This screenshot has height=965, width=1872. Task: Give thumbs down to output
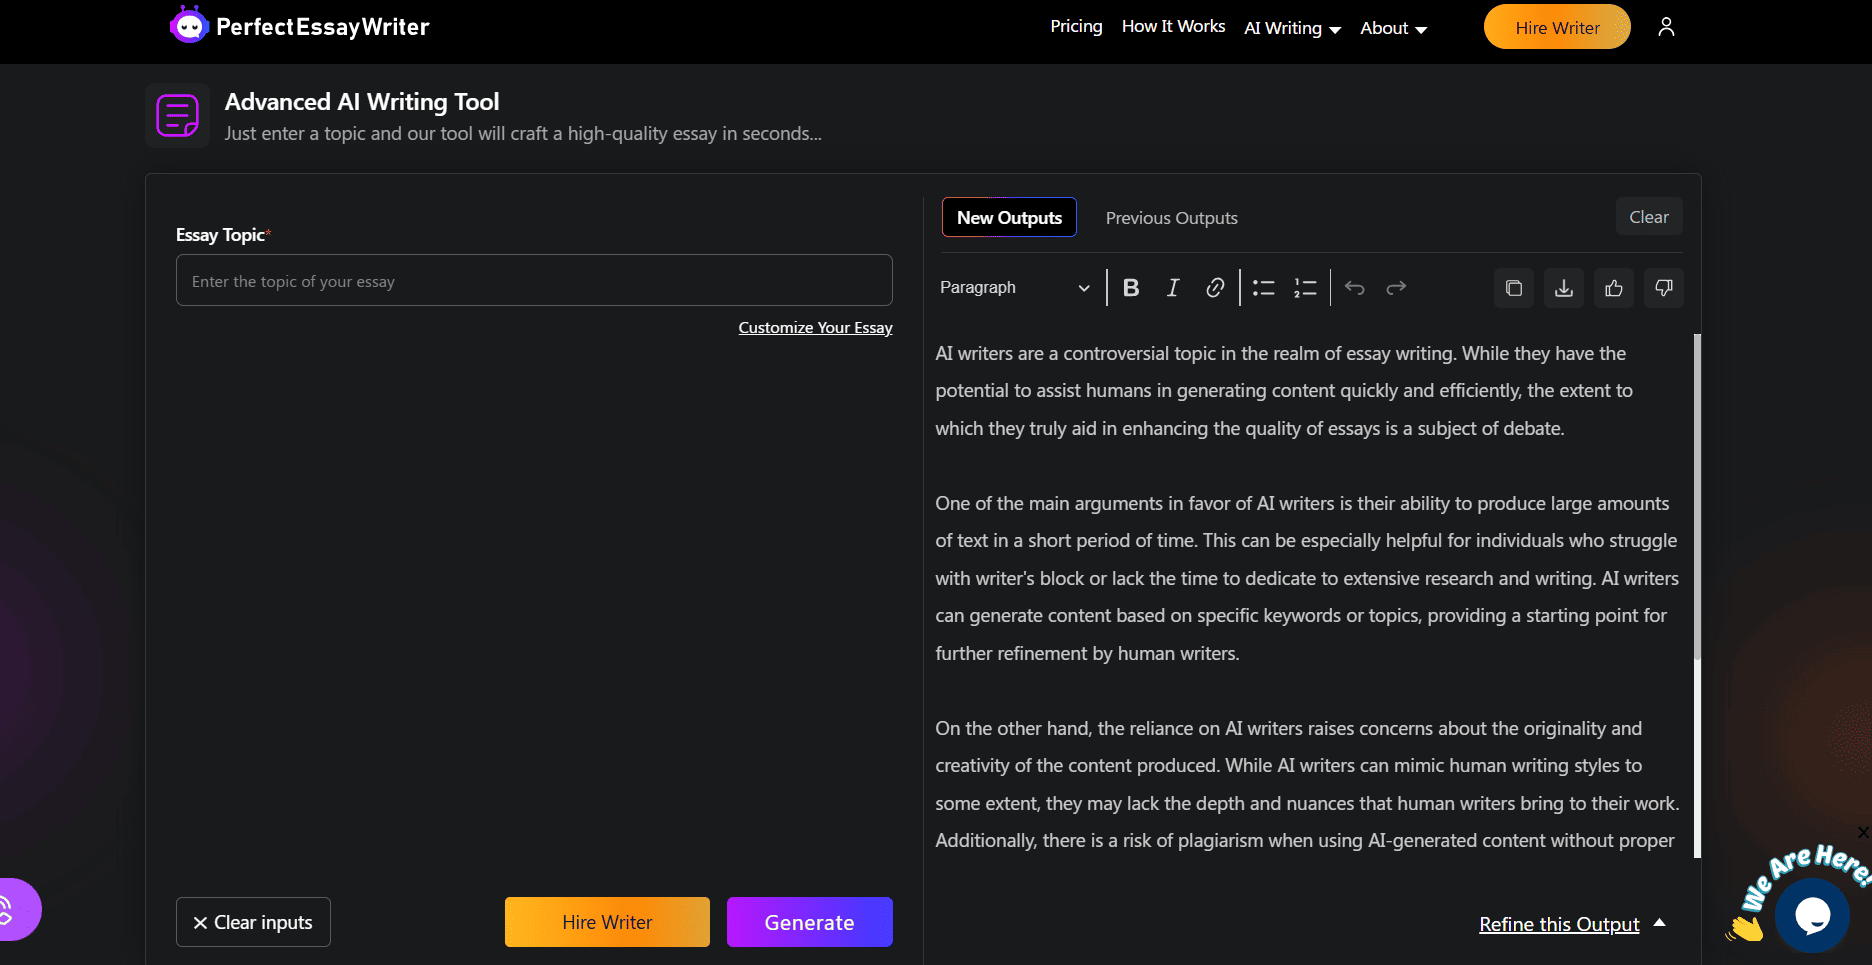(1664, 288)
